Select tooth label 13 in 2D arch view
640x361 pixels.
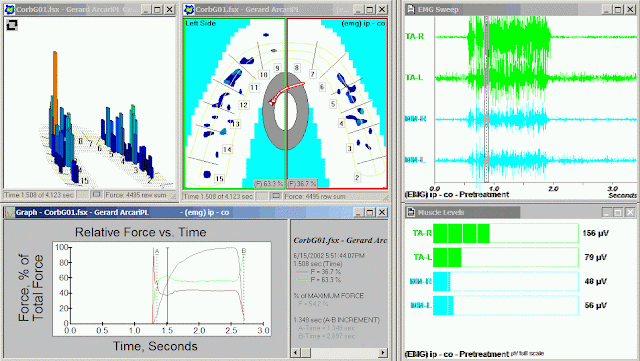(x=236, y=124)
